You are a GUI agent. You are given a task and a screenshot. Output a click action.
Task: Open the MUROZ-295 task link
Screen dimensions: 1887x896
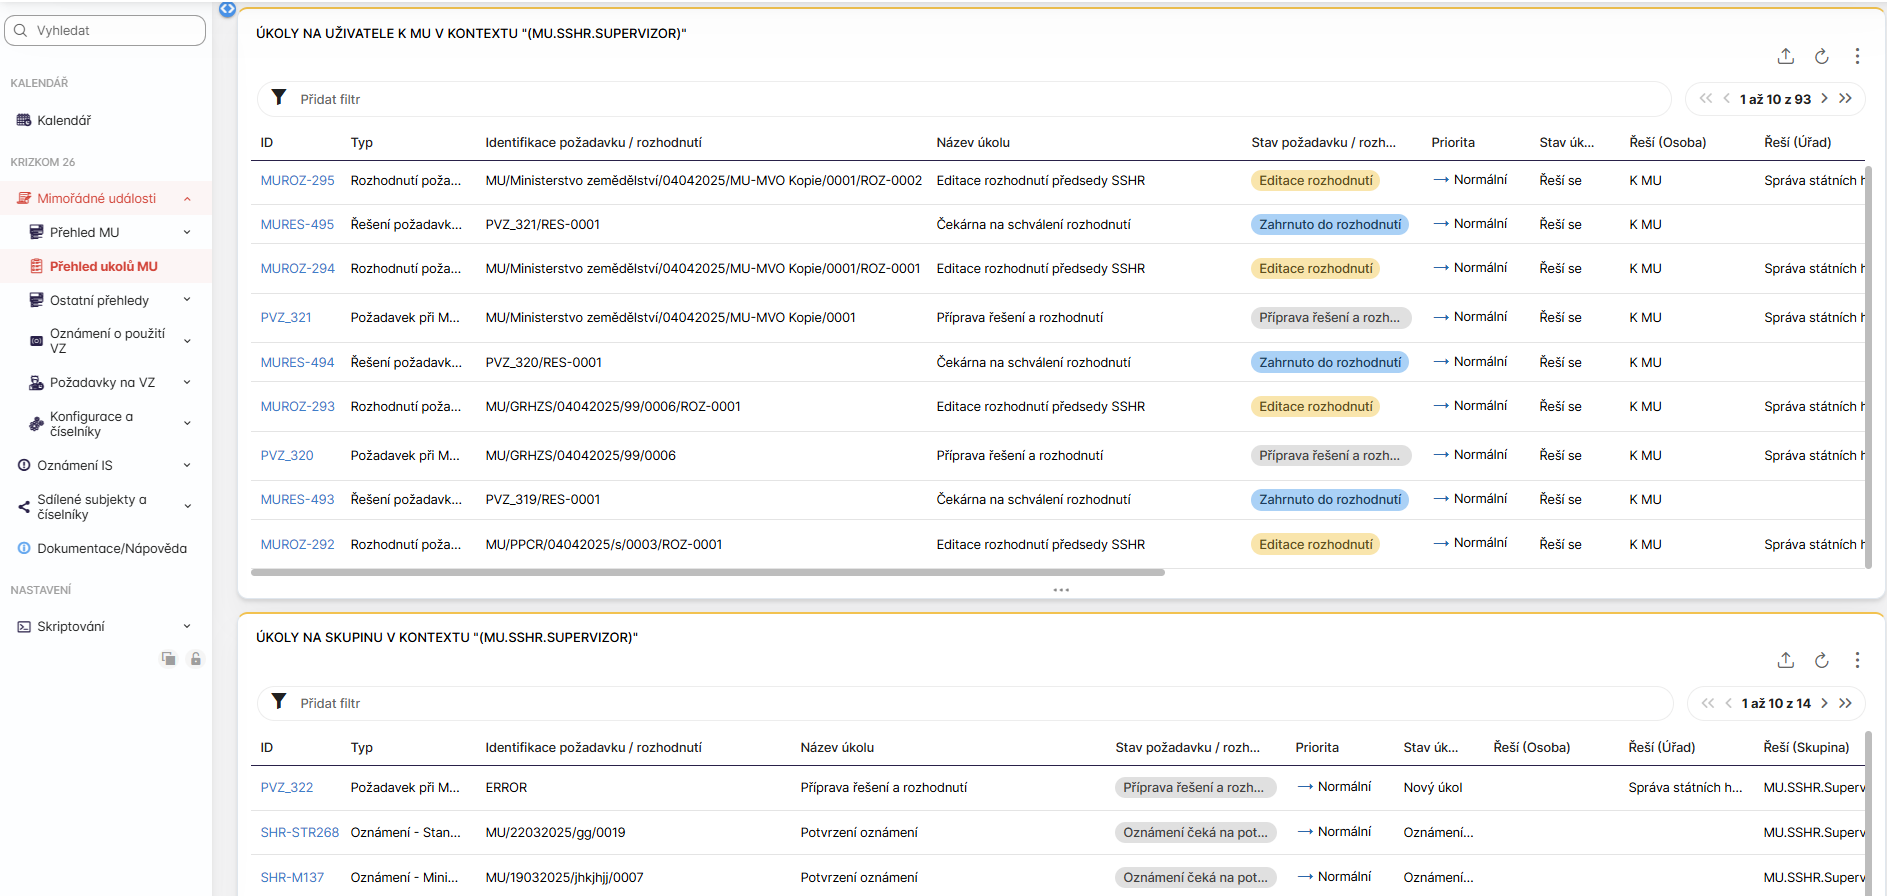[x=297, y=181]
